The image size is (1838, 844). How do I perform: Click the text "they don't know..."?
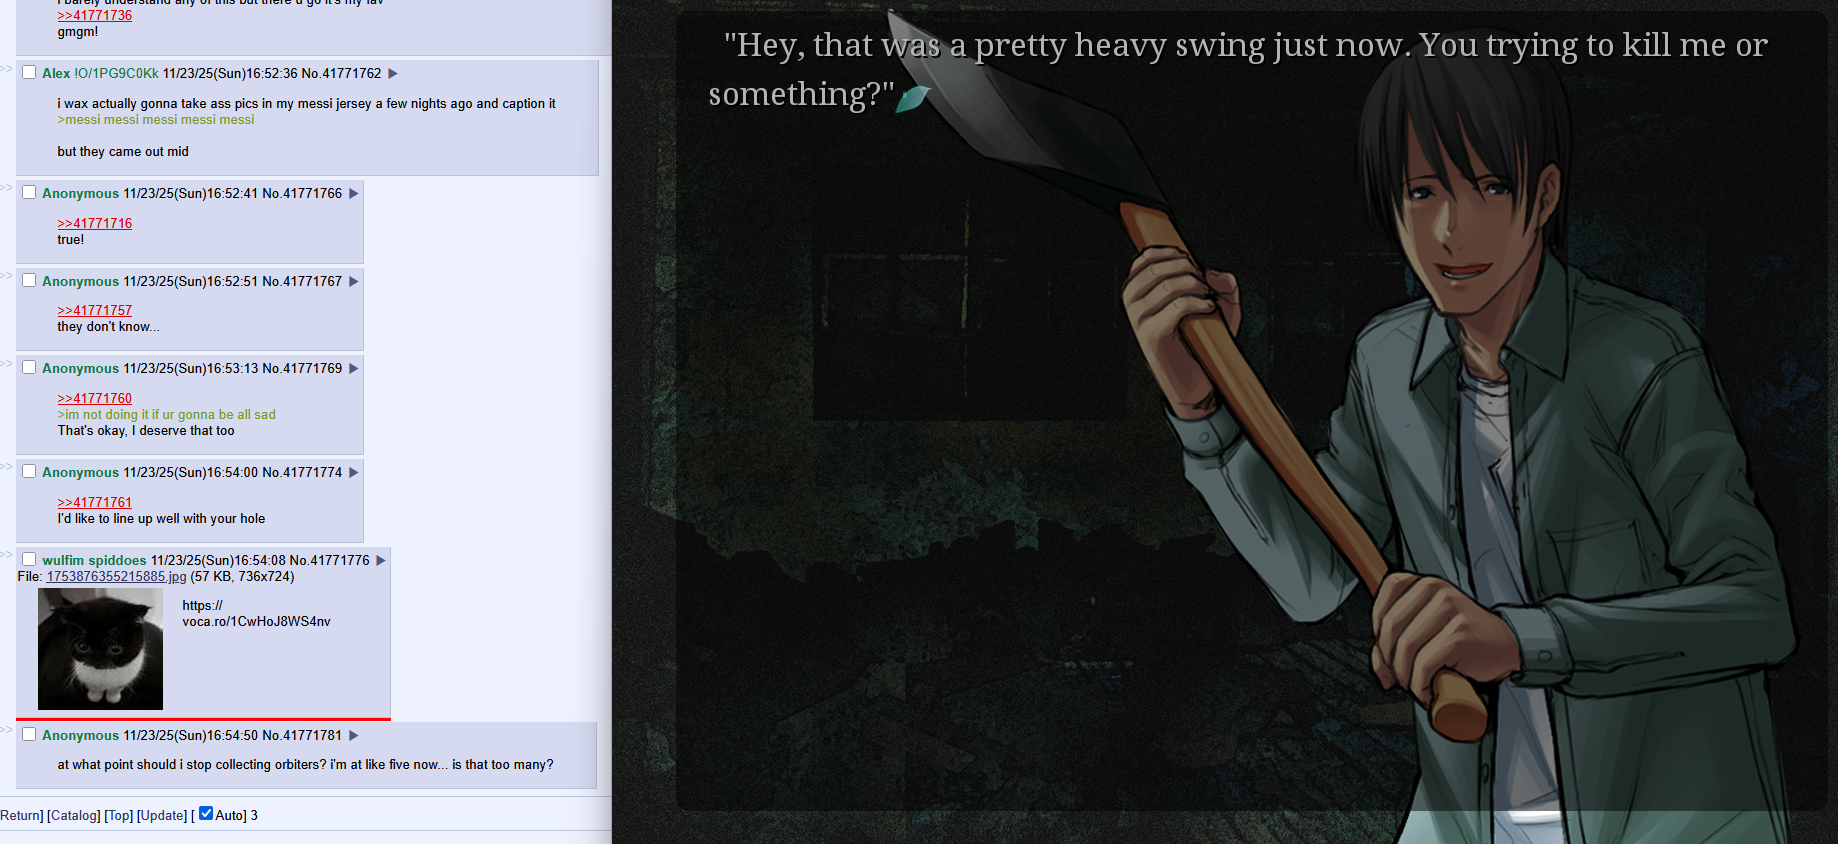coord(108,326)
